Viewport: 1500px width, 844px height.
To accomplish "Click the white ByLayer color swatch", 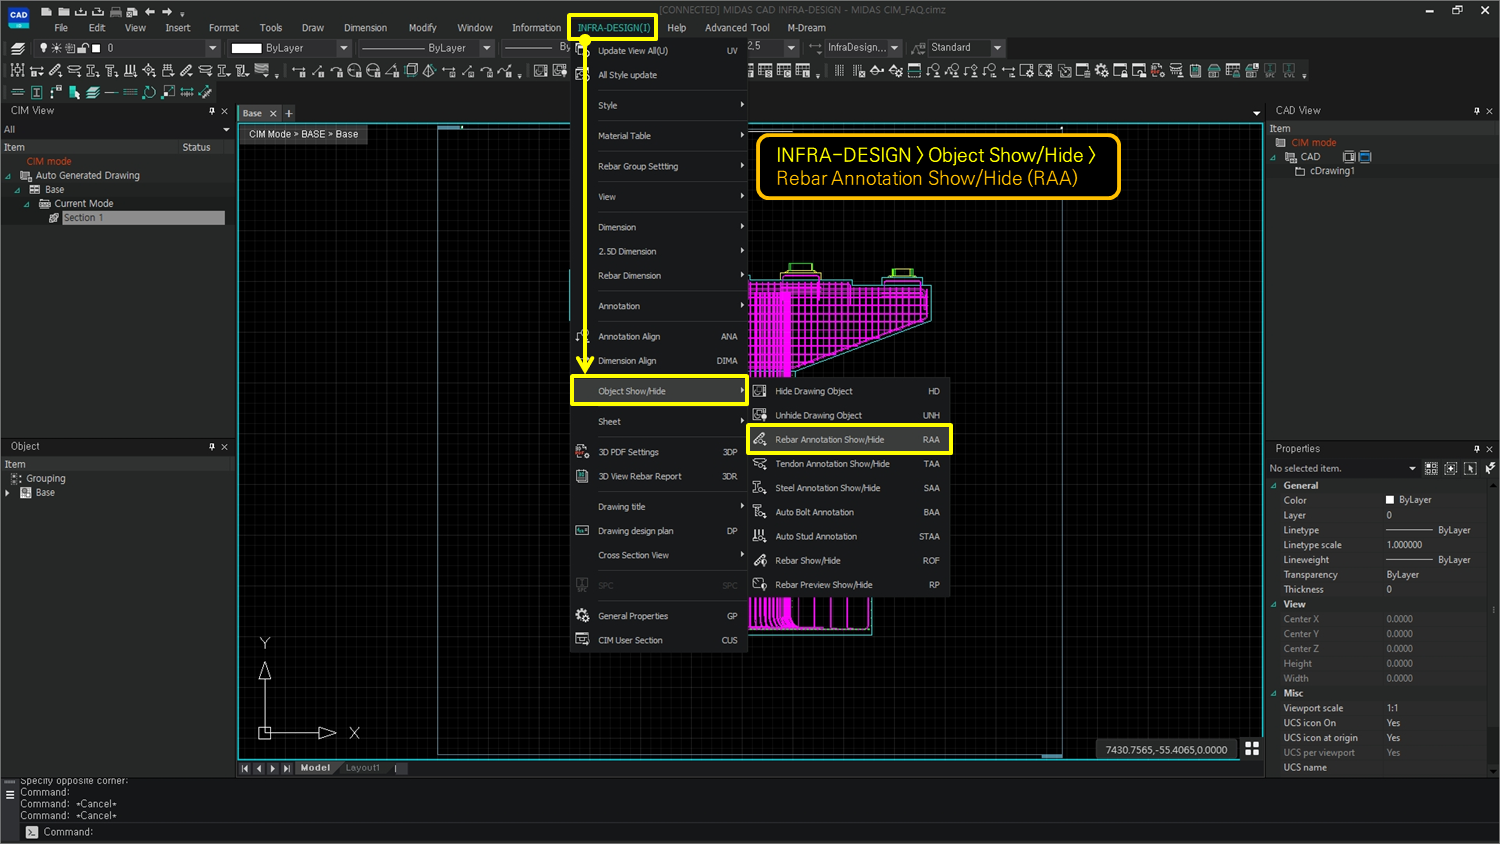I will click(x=246, y=48).
